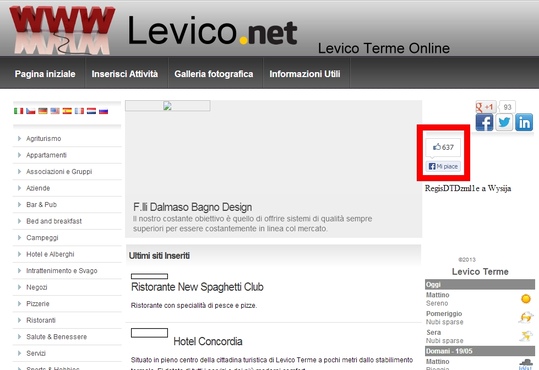This screenshot has height=370, width=539.
Task: Open the Aziende category
Action: [x=38, y=188]
